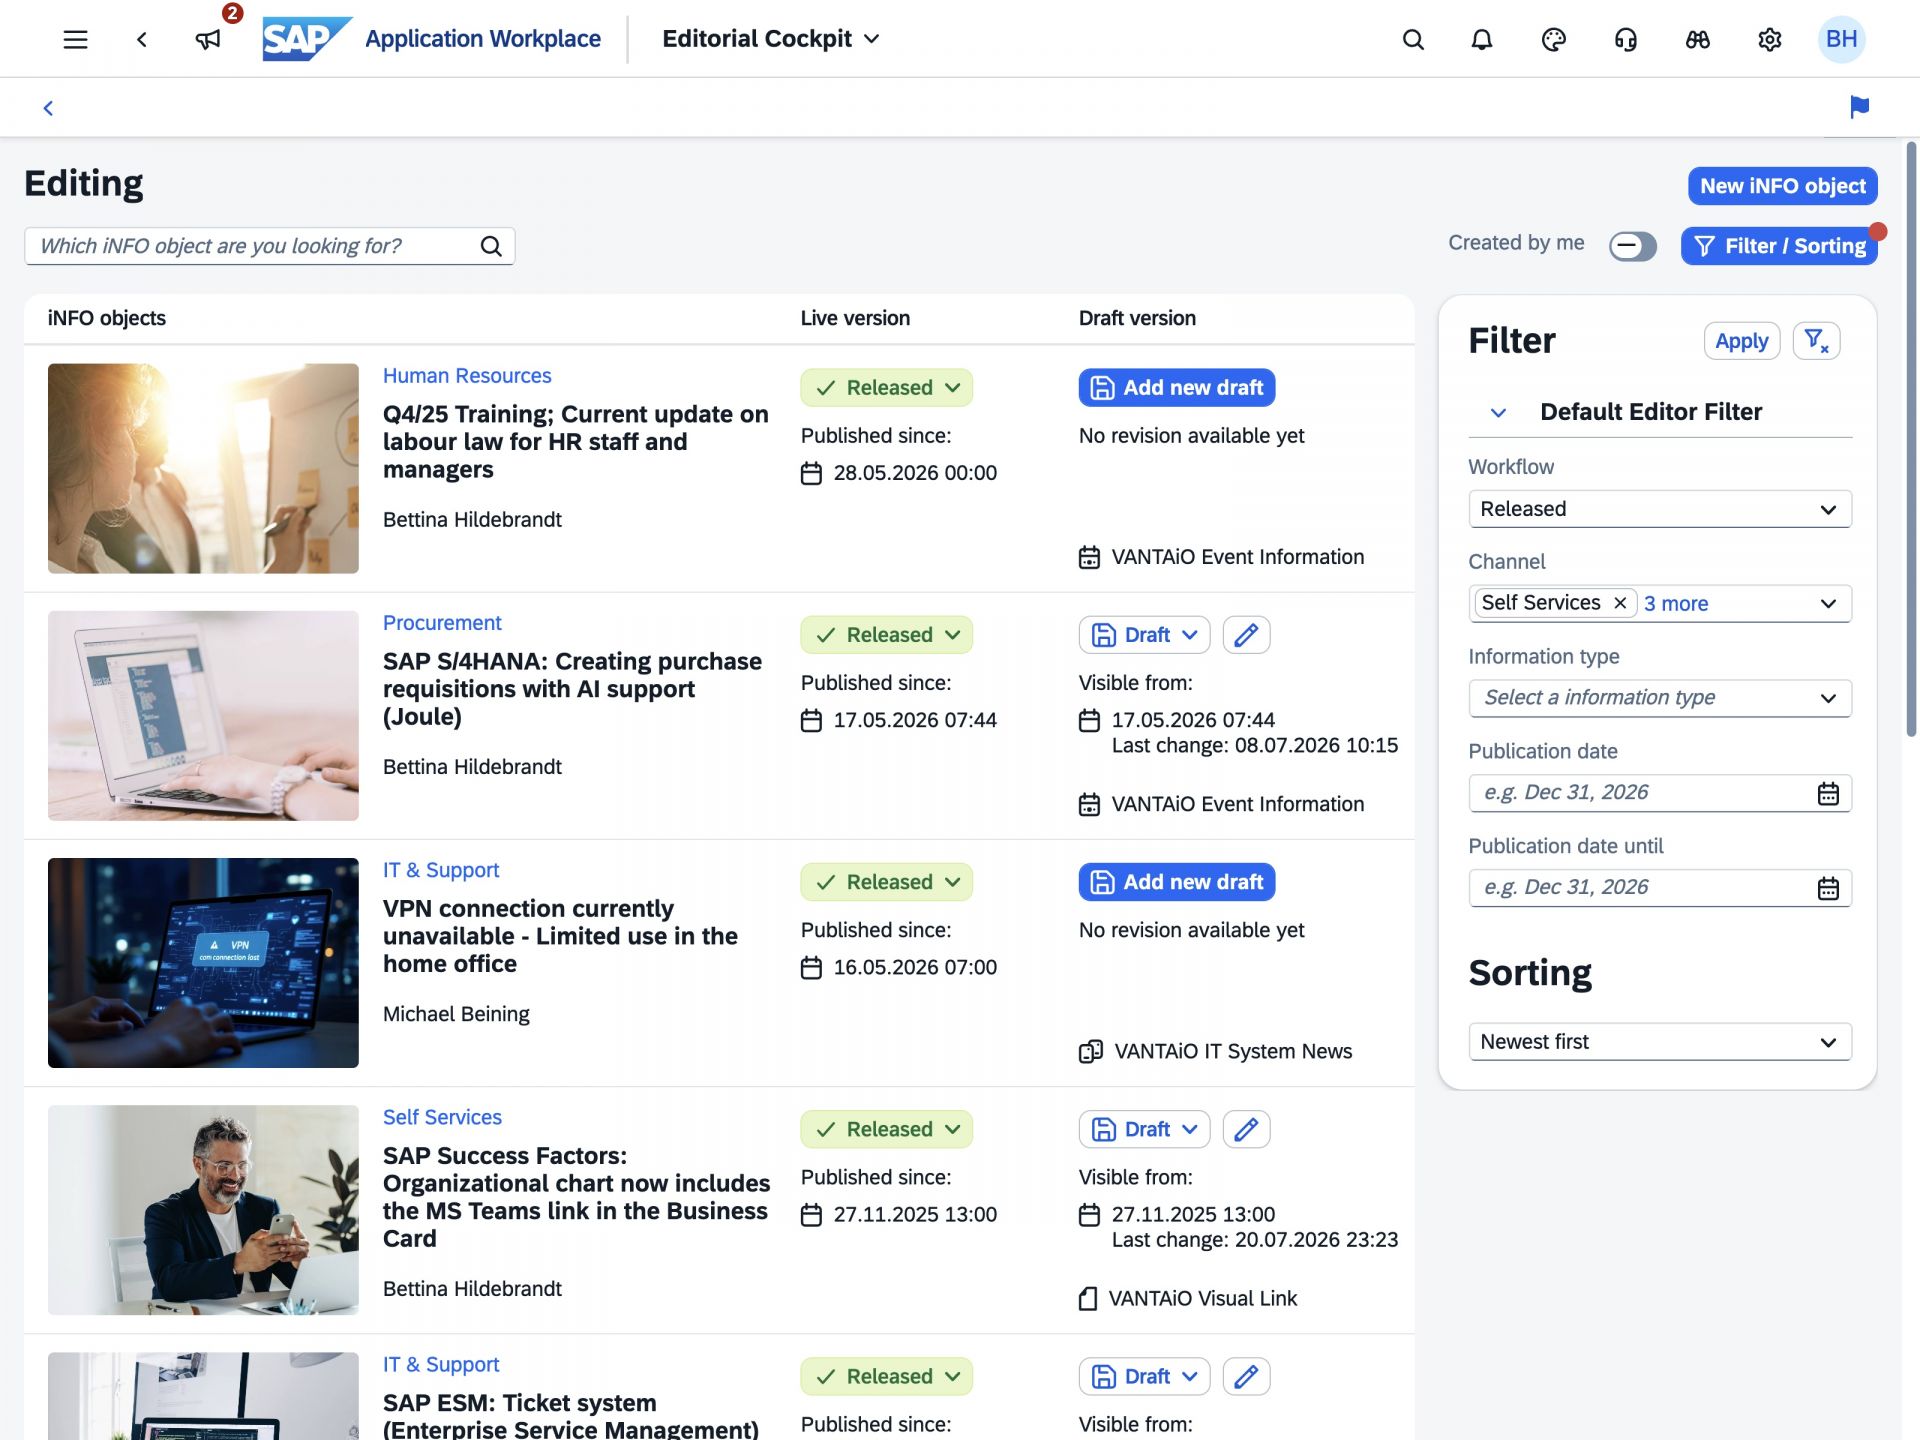
Task: Open the Sorting dropdown set to Newest first
Action: pyautogui.click(x=1660, y=1042)
